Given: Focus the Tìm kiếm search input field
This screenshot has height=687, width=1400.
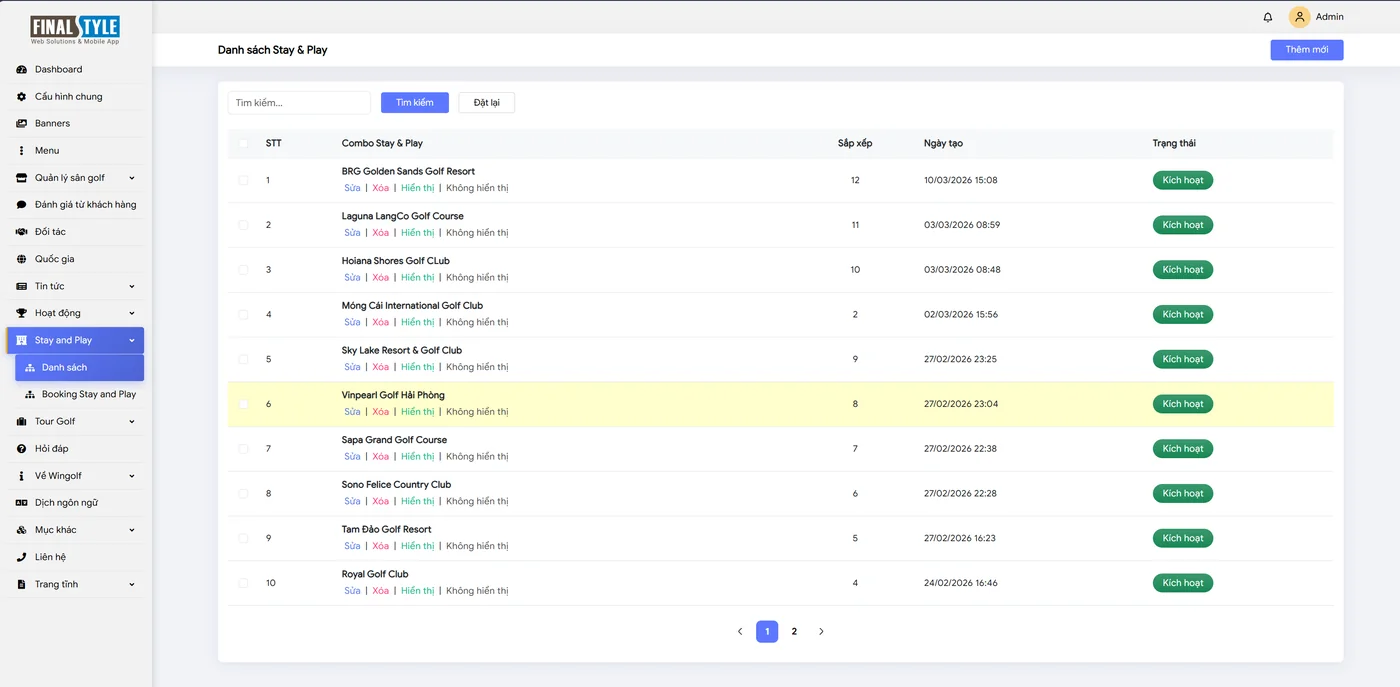Looking at the screenshot, I should pos(299,103).
